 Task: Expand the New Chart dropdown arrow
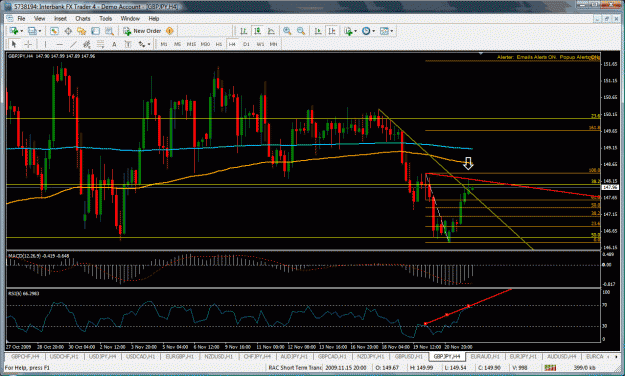point(21,31)
